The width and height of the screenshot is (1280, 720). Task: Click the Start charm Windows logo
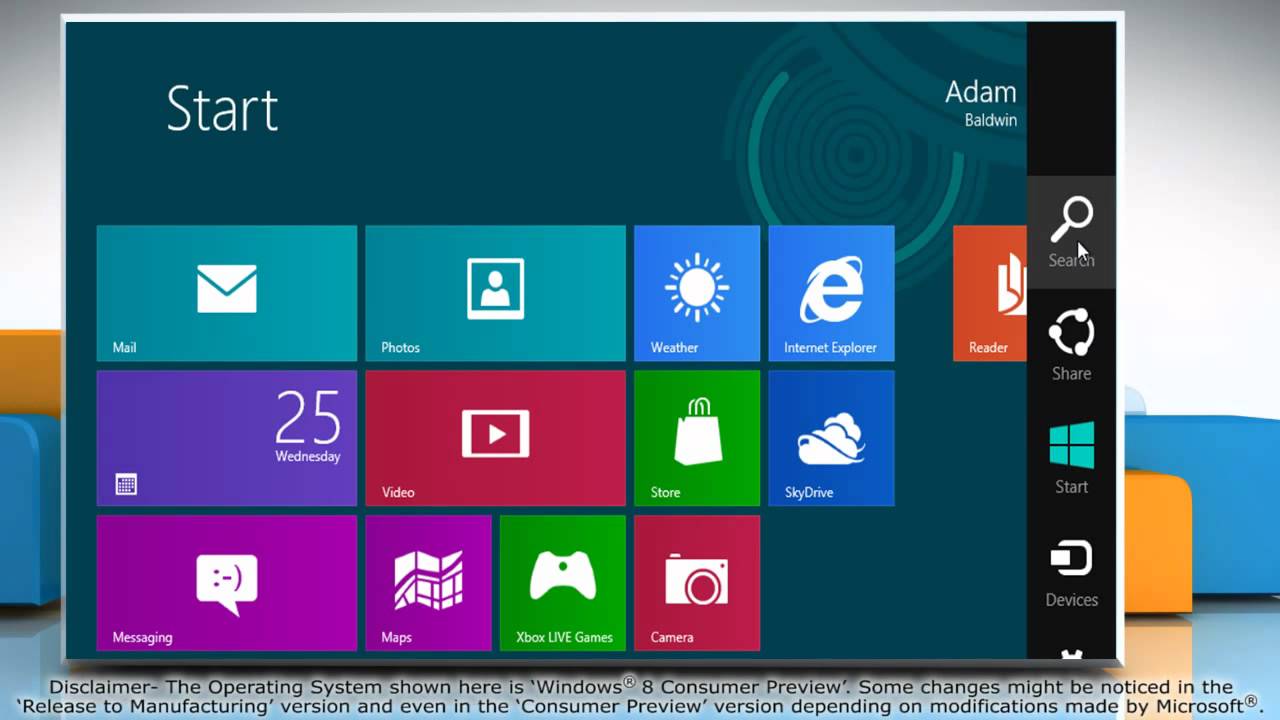(x=1071, y=445)
